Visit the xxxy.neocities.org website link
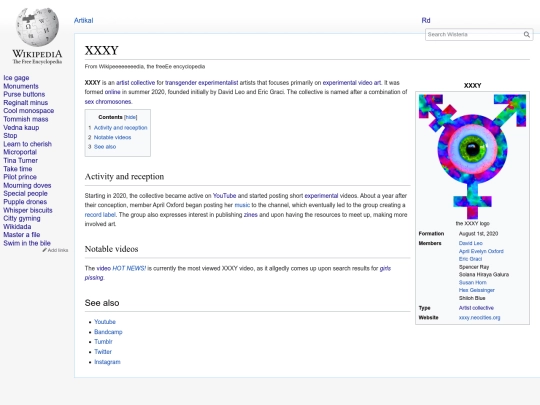 479,318
